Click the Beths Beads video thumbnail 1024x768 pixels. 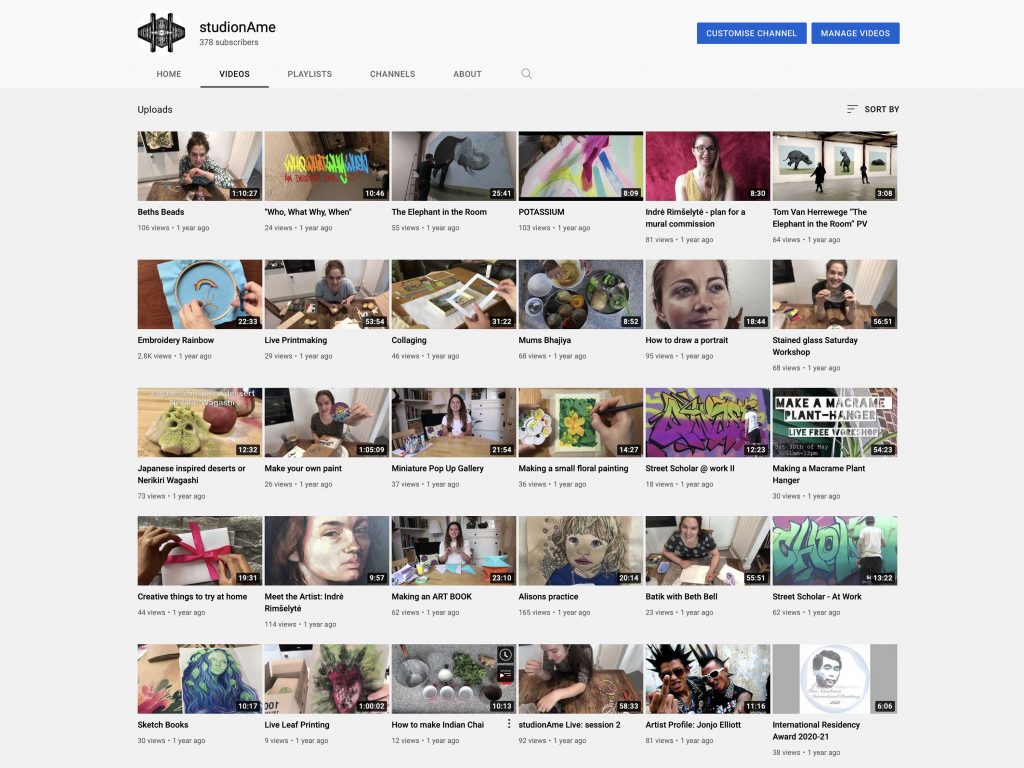[199, 166]
